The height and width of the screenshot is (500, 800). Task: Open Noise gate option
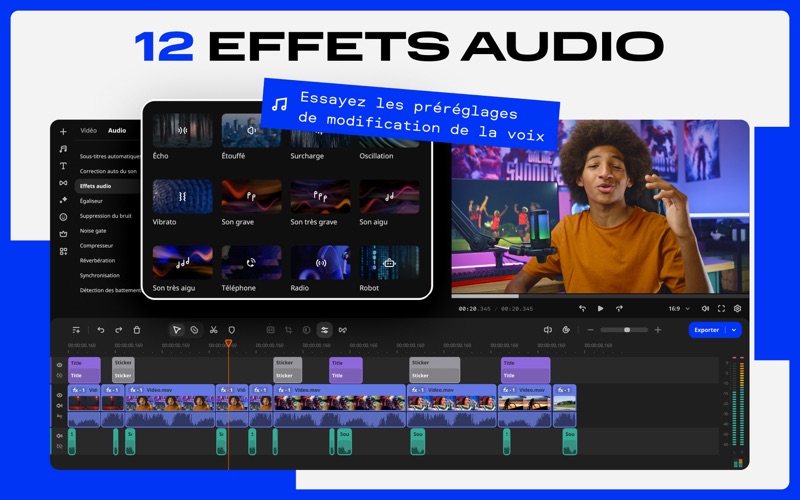pyautogui.click(x=93, y=231)
